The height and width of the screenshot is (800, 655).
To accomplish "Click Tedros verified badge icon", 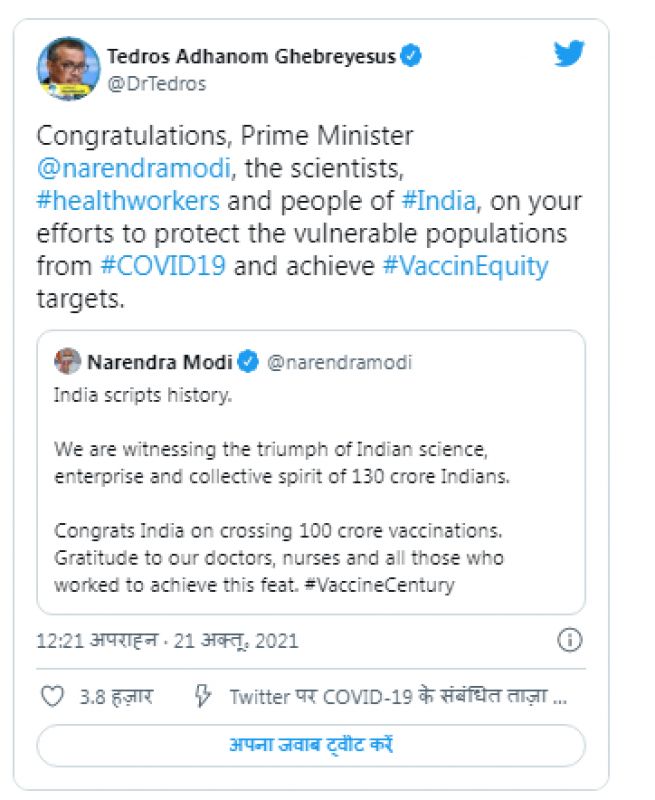I will (x=411, y=56).
